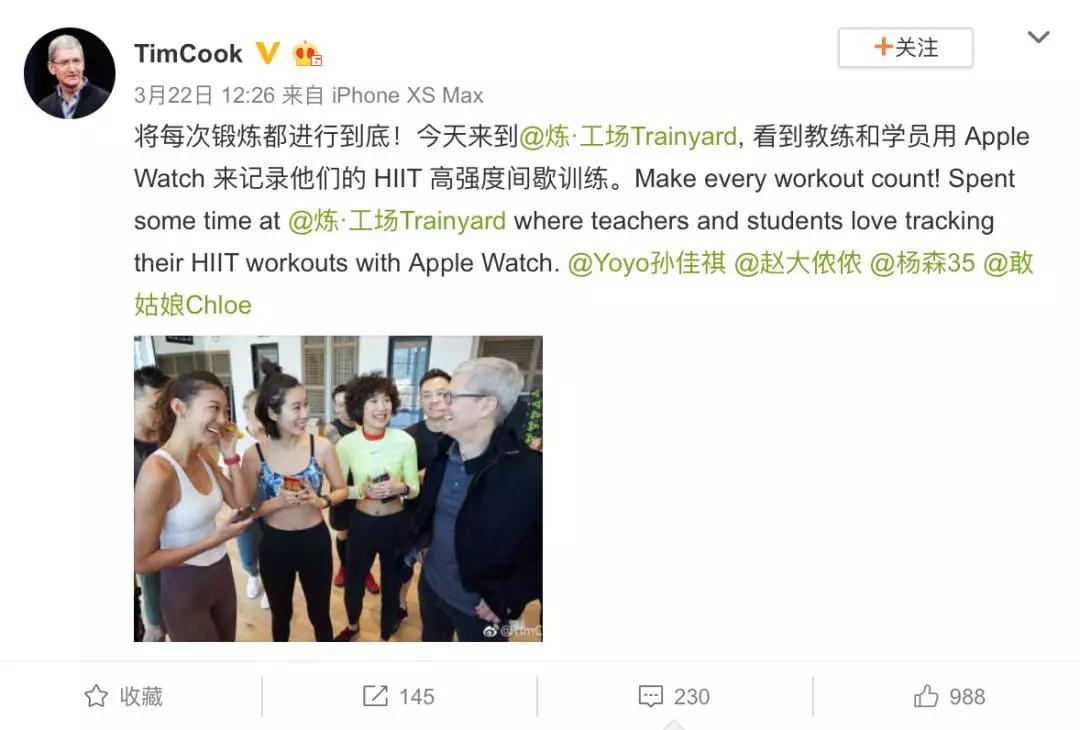This screenshot has width=1080, height=730.
Task: Click the membership crown badge icon
Action: tap(307, 54)
